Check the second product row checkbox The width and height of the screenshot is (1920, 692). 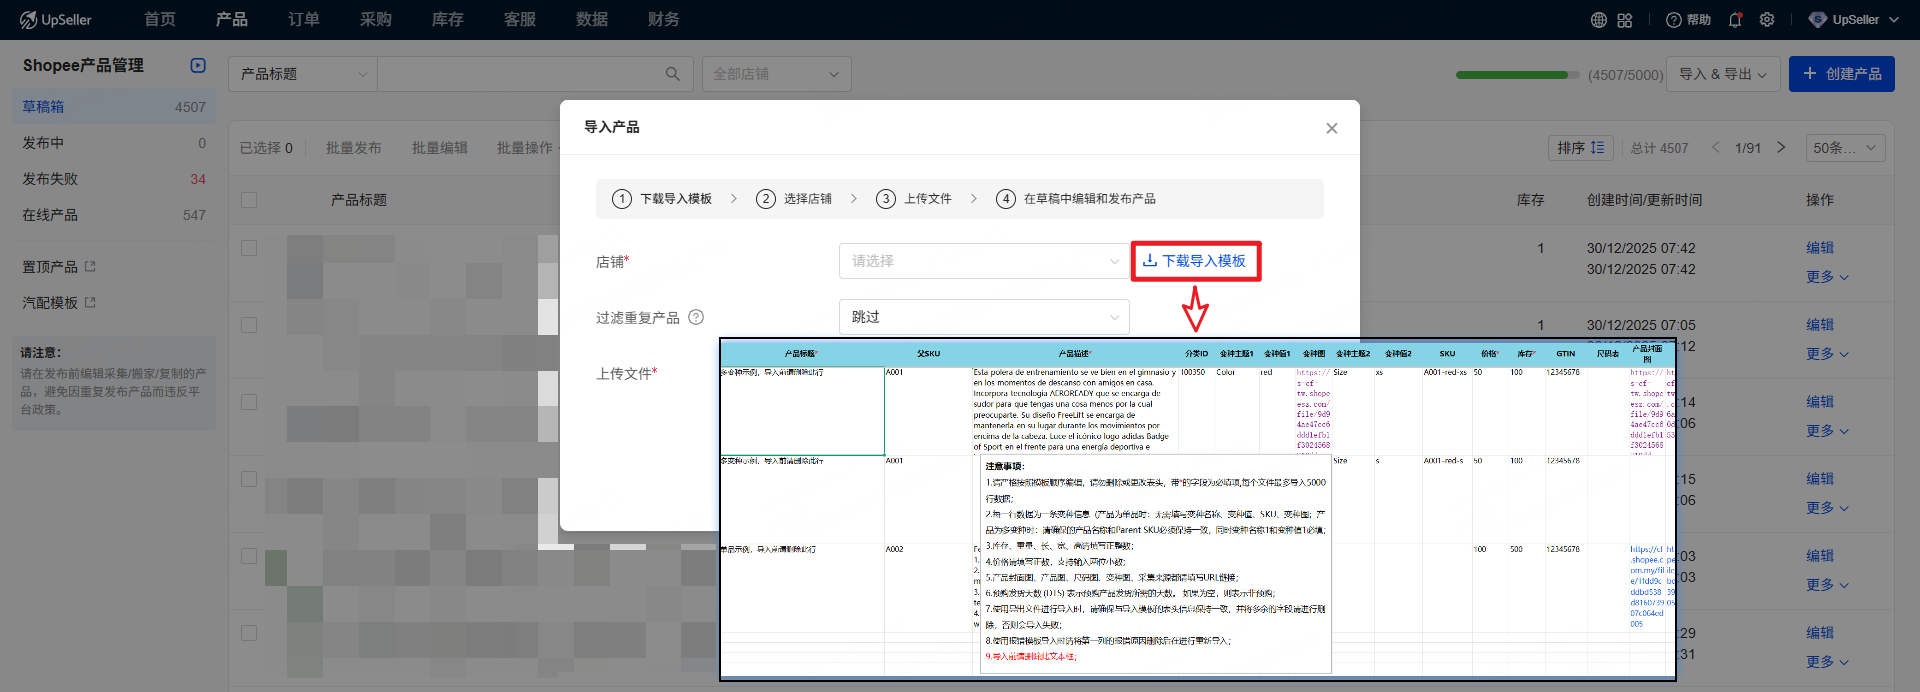coord(249,325)
